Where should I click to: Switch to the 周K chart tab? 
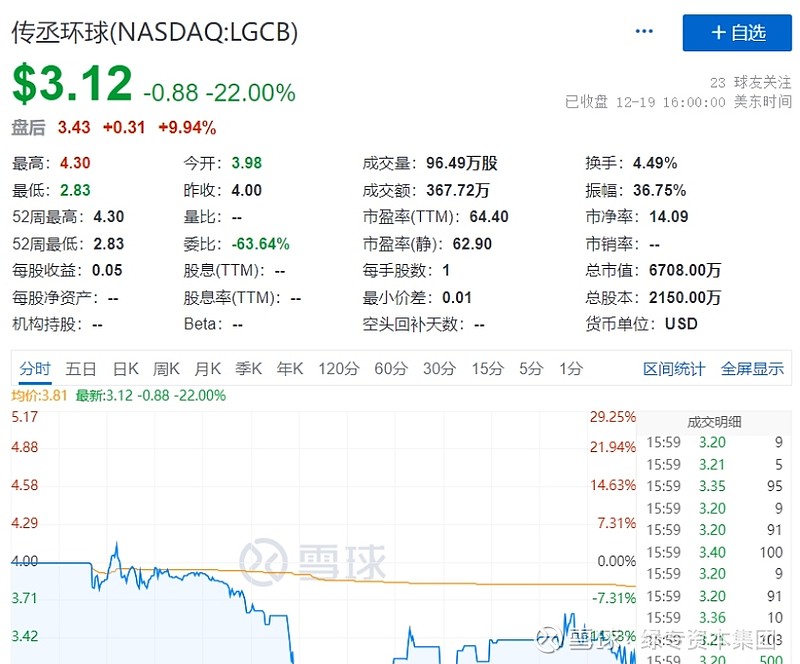click(166, 368)
